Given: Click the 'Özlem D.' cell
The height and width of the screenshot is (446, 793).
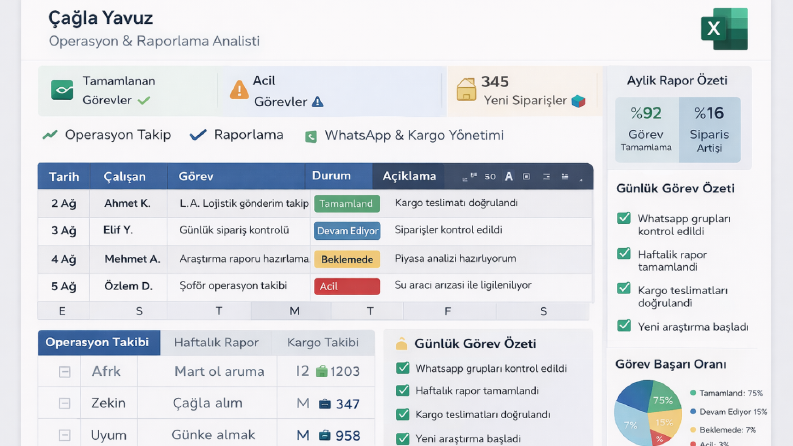Looking at the screenshot, I should 128,286.
